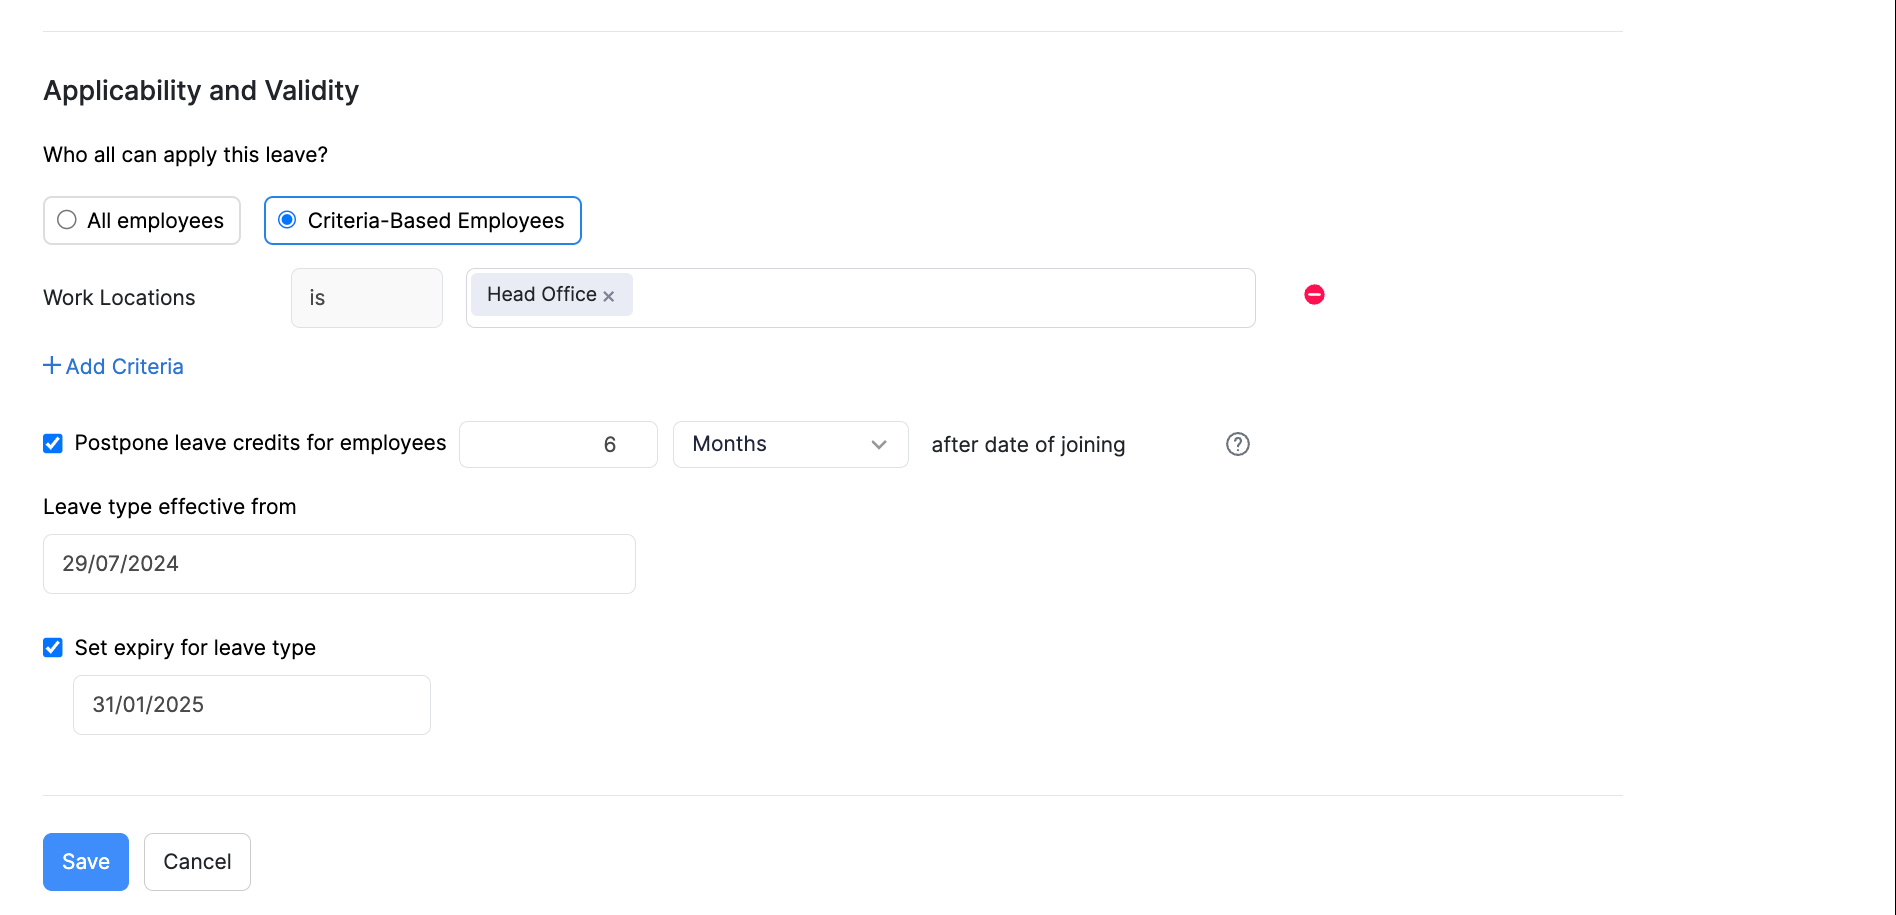Click empty area of Work Locations value box

coord(940,298)
